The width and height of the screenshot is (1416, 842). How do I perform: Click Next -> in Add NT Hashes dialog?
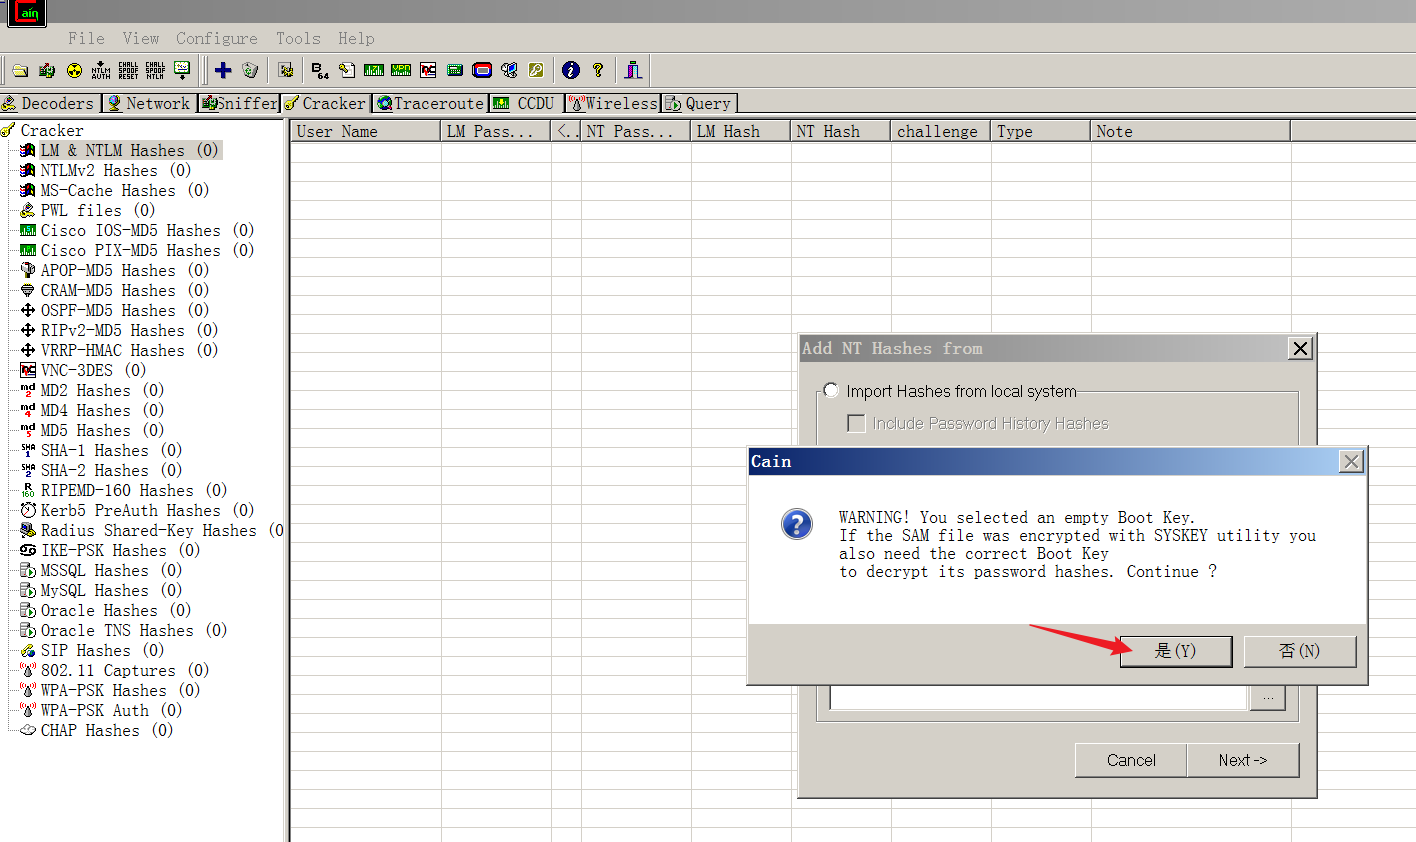(x=1243, y=760)
